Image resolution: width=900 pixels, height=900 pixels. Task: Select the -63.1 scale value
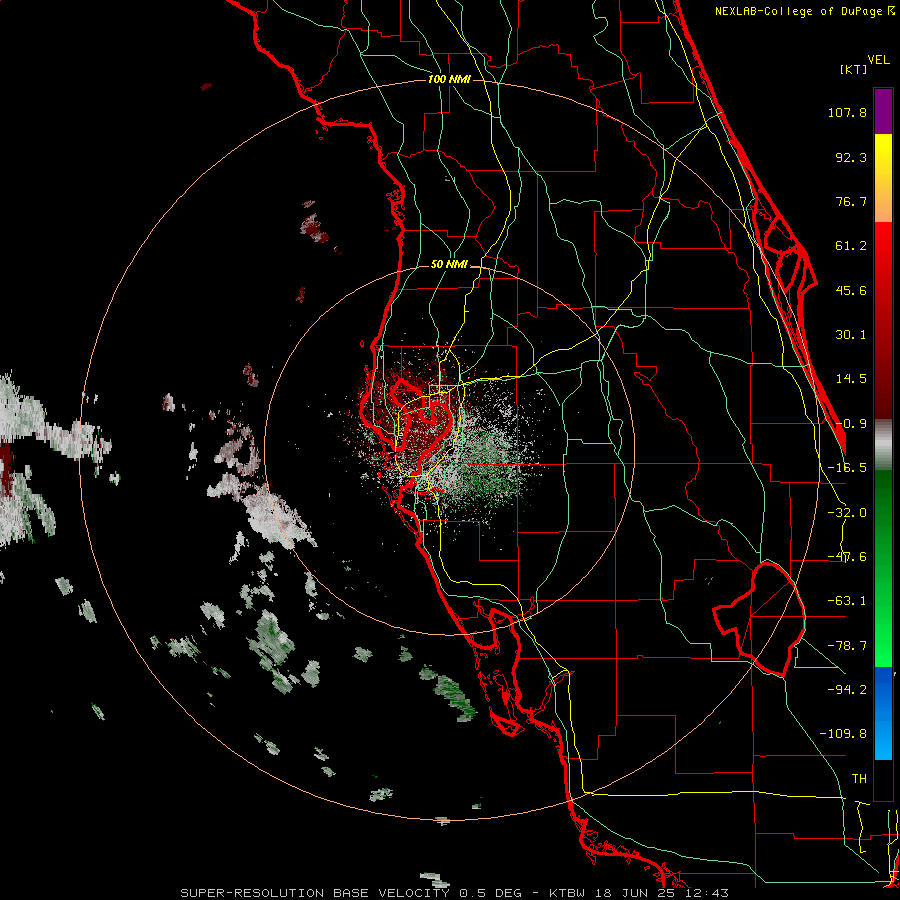847,601
